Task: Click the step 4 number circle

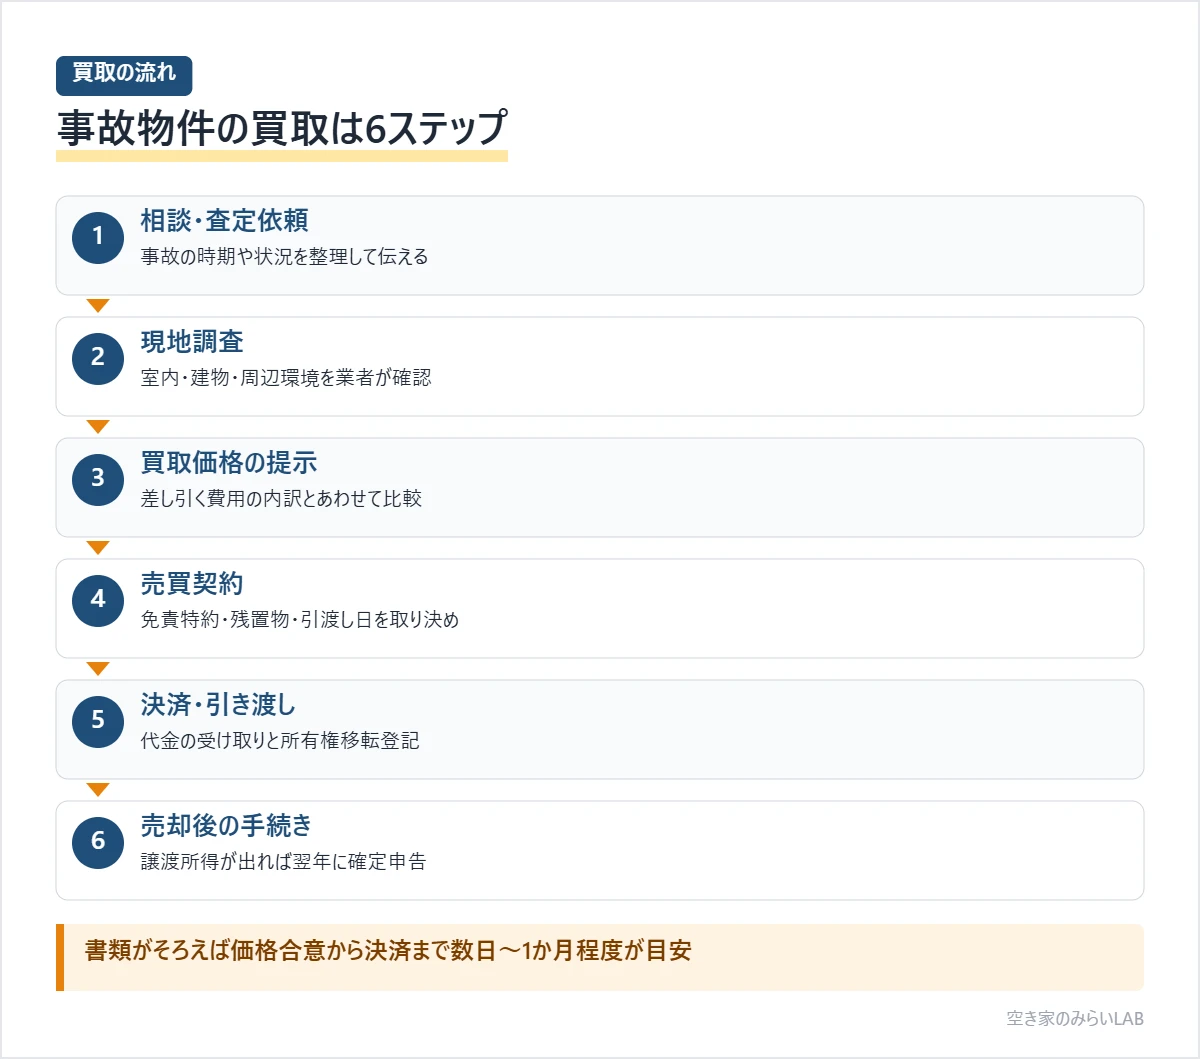Action: tap(98, 600)
